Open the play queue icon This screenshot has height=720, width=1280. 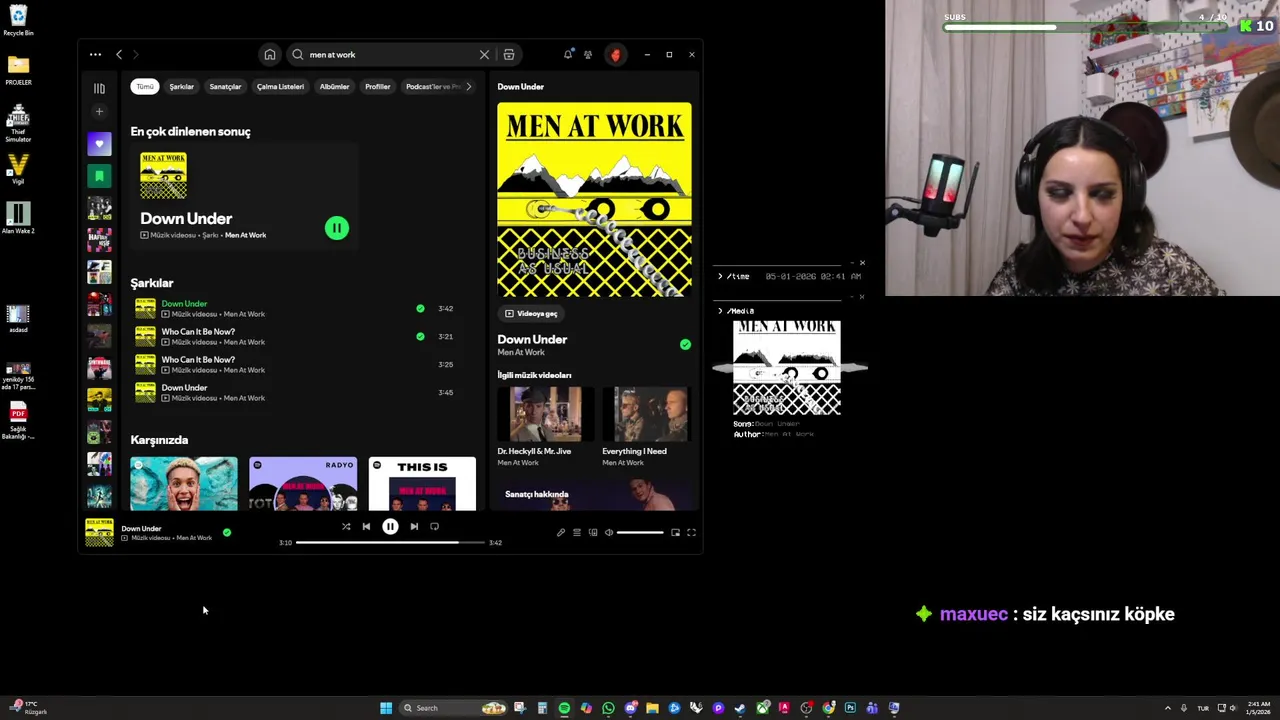click(577, 532)
